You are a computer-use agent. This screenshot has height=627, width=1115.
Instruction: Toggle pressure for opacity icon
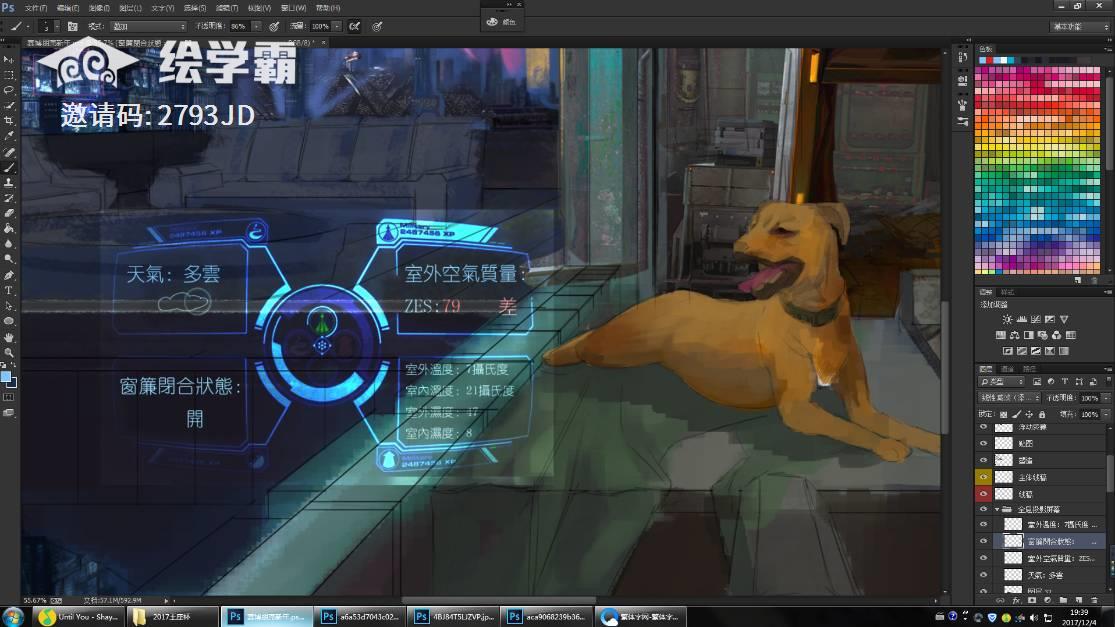click(274, 26)
